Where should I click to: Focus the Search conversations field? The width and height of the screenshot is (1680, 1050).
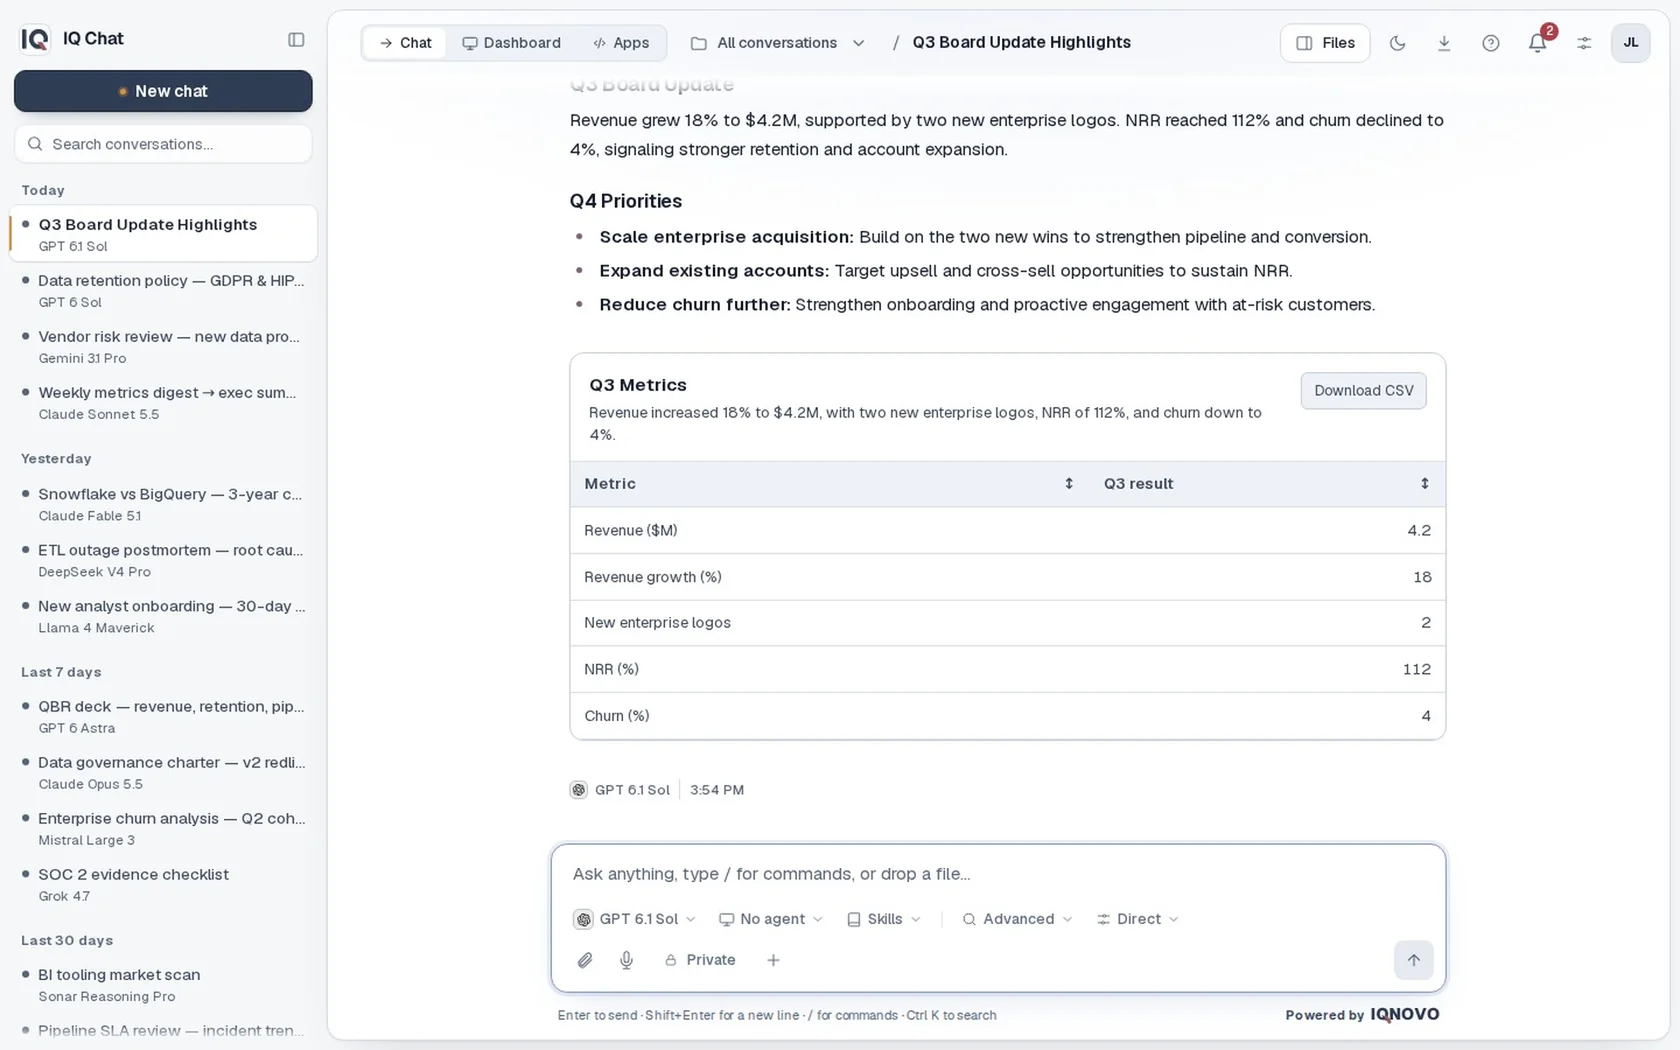point(163,144)
